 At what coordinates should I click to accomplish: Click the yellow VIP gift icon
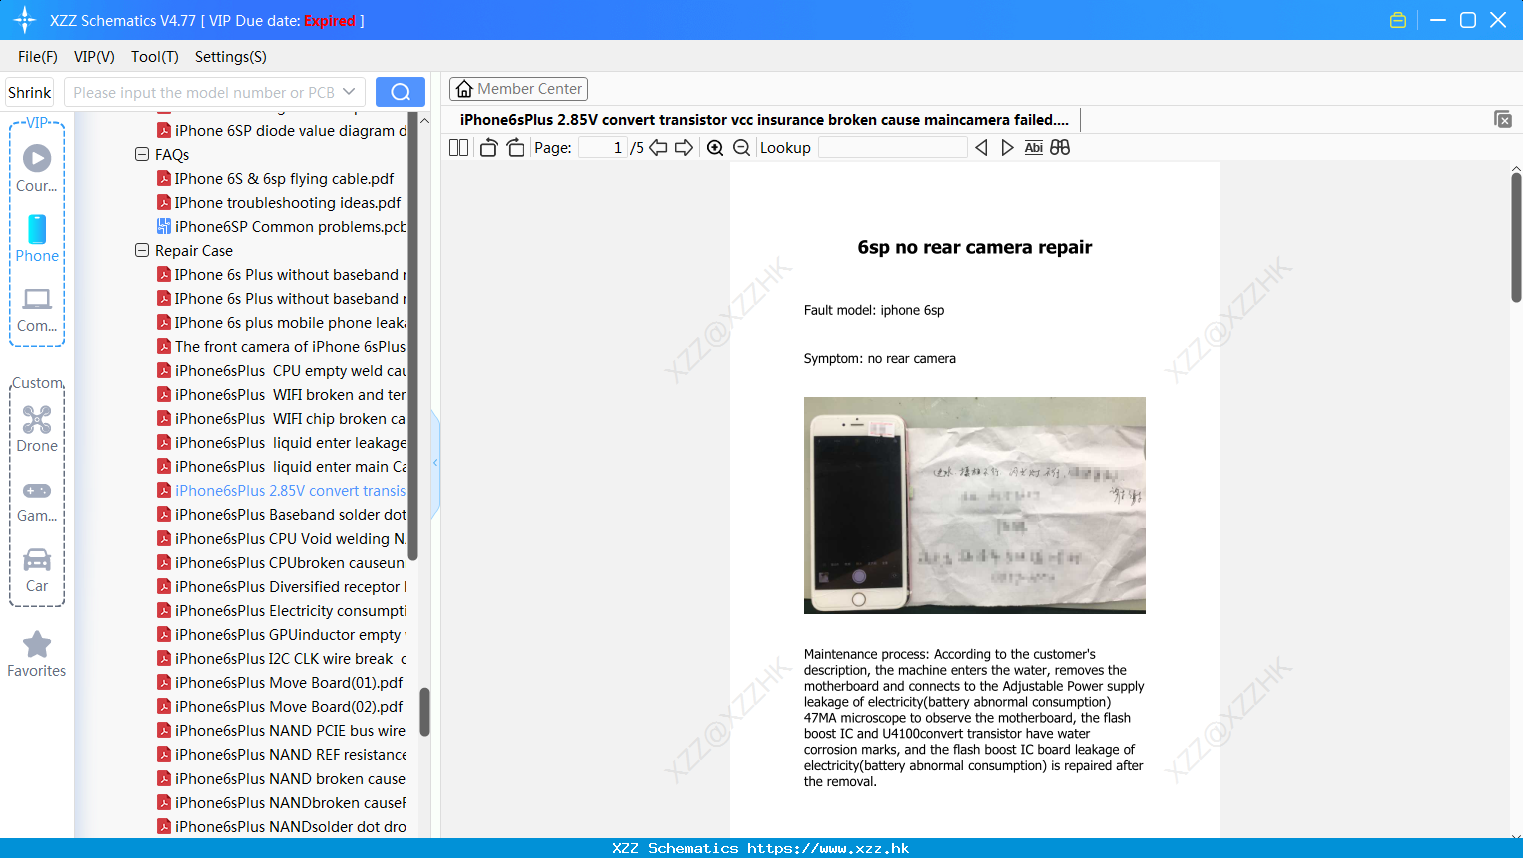click(x=1398, y=20)
